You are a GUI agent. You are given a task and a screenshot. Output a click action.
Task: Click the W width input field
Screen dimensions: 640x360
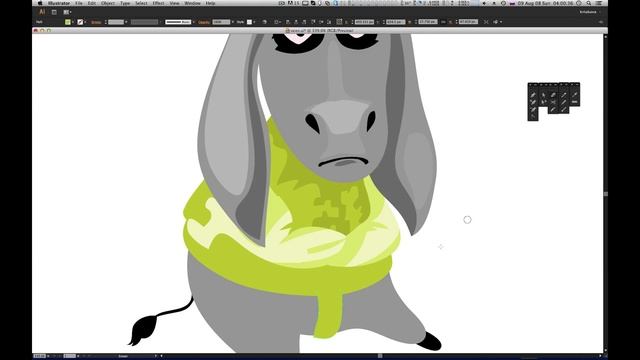pos(428,22)
